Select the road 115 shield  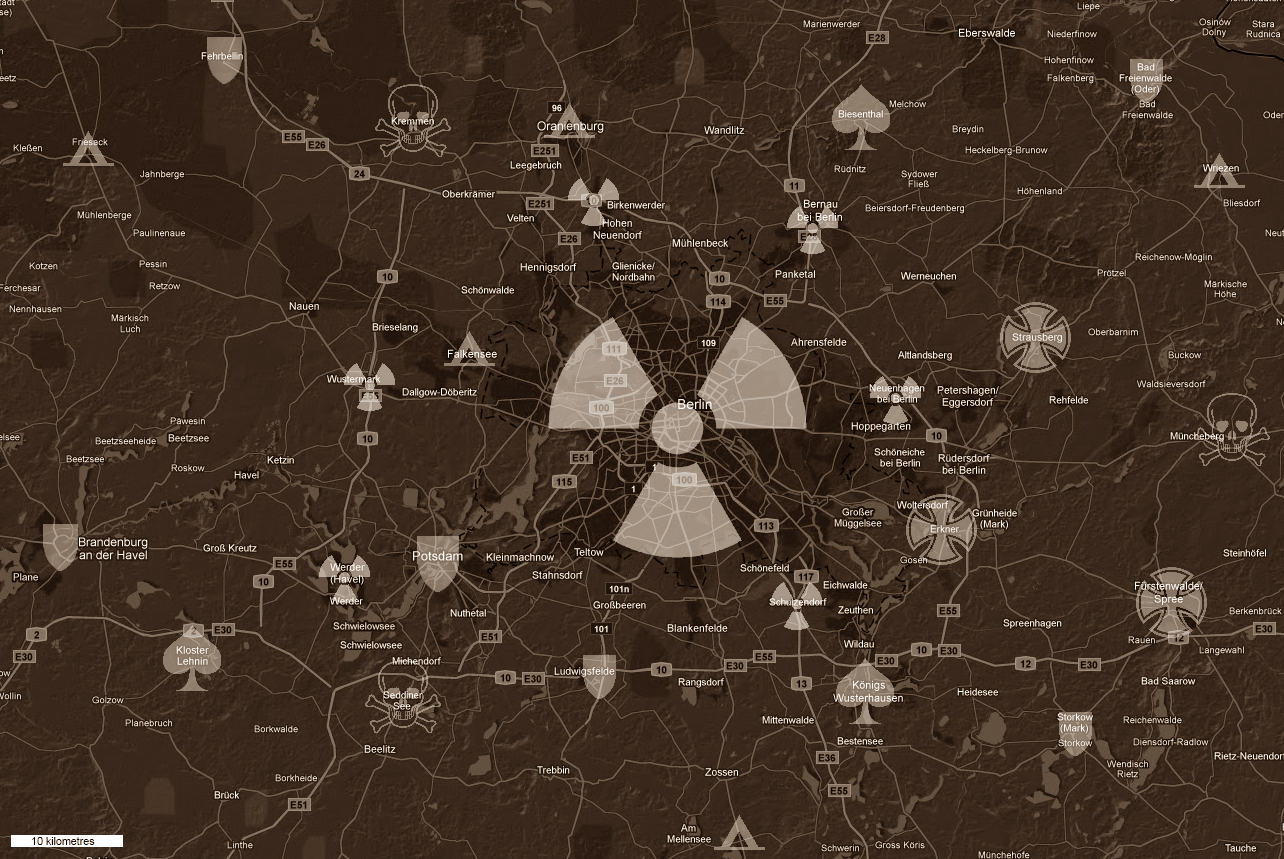tap(564, 482)
